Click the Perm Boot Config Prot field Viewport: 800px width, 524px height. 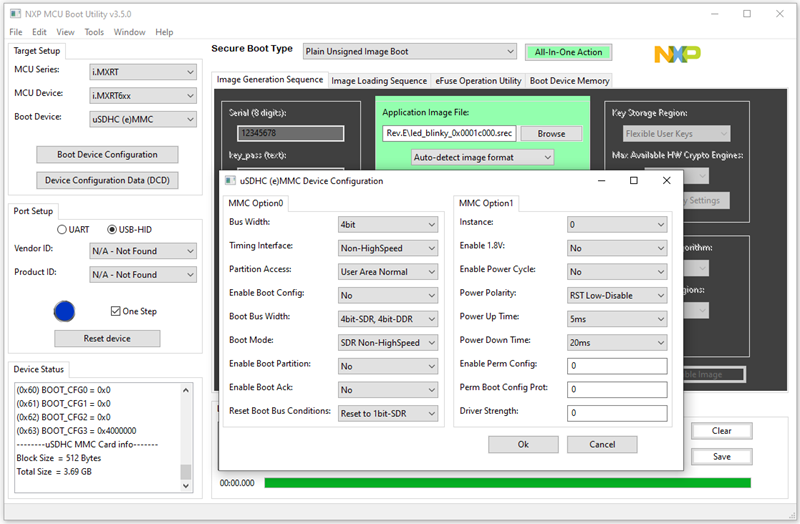(617, 389)
